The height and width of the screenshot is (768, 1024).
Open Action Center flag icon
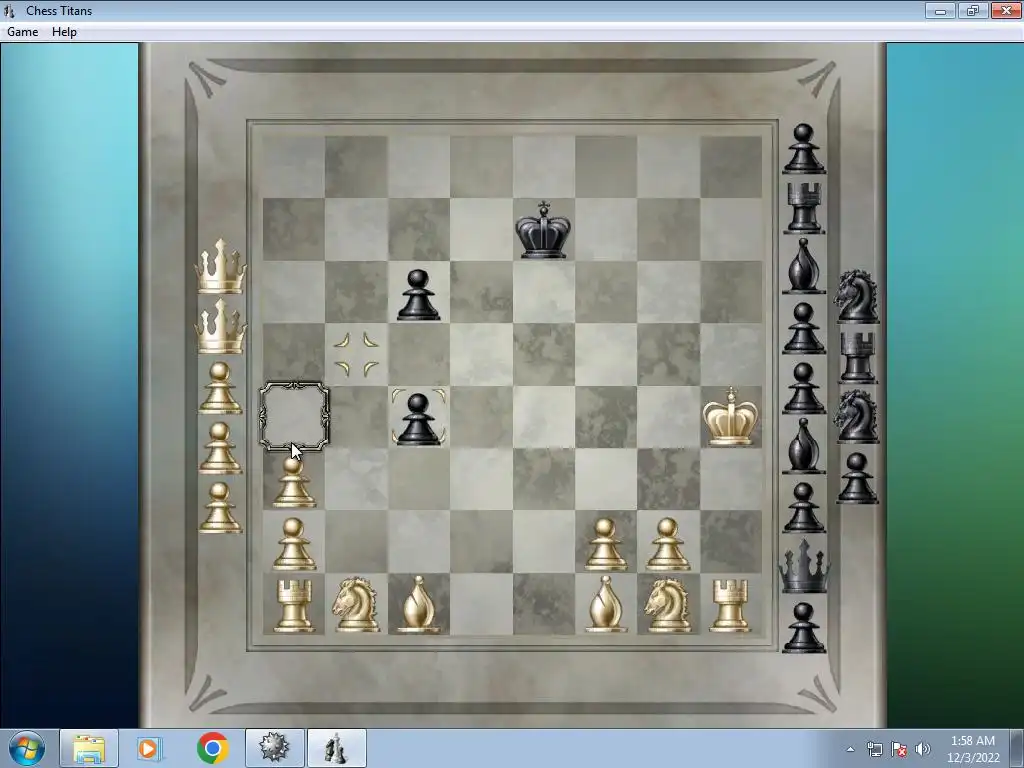pyautogui.click(x=899, y=749)
